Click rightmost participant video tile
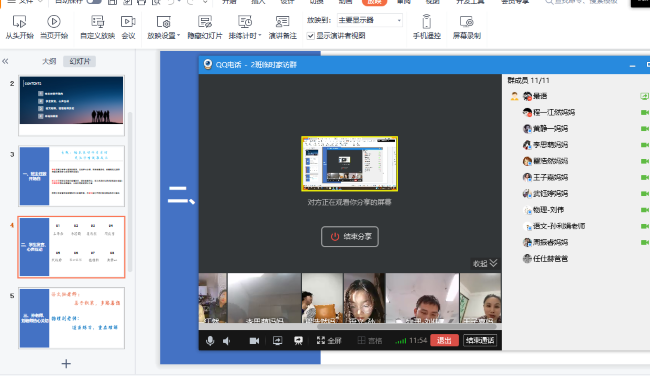650x376 pixels. [x=480, y=298]
